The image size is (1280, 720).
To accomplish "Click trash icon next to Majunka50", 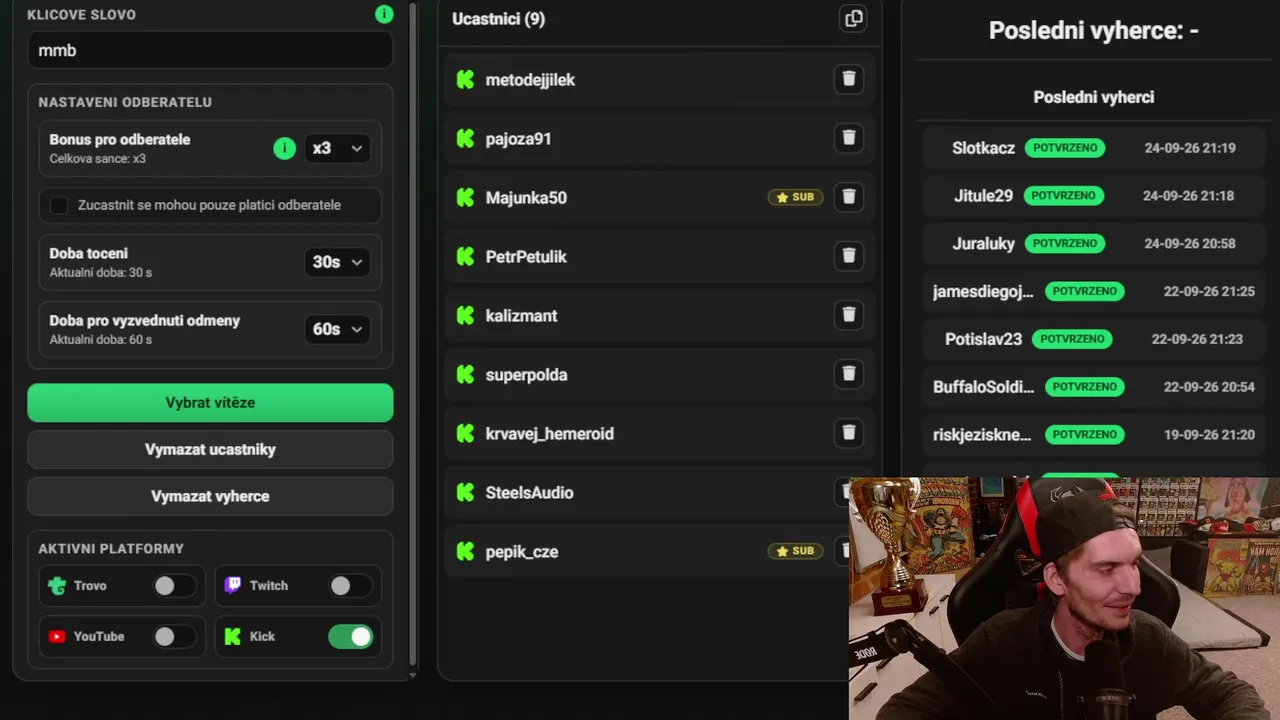I will pos(849,197).
